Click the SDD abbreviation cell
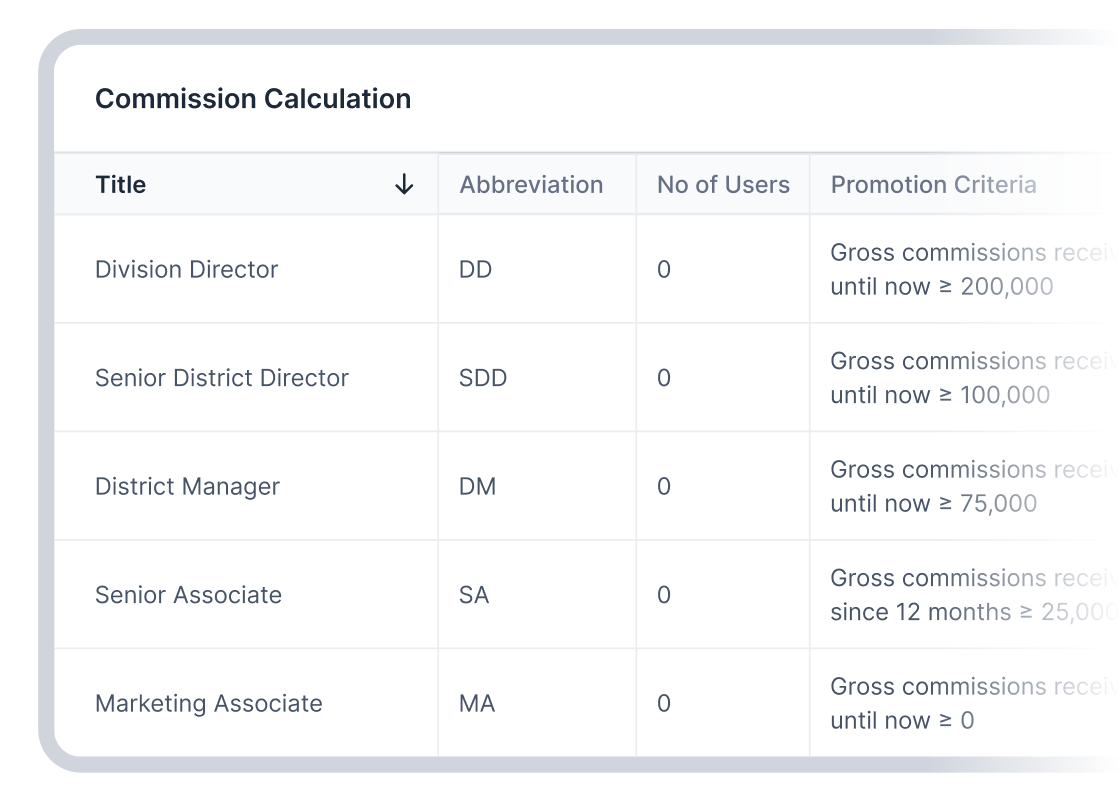 pos(482,378)
